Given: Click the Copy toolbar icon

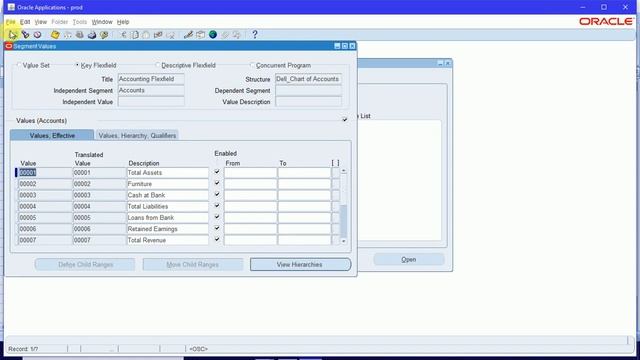Looking at the screenshot, I should point(135,35).
